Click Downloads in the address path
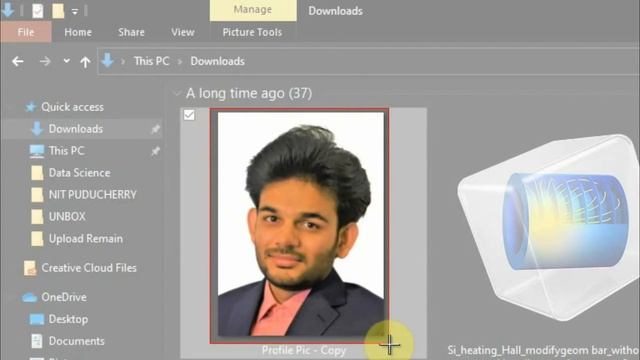The height and width of the screenshot is (360, 640). point(218,61)
